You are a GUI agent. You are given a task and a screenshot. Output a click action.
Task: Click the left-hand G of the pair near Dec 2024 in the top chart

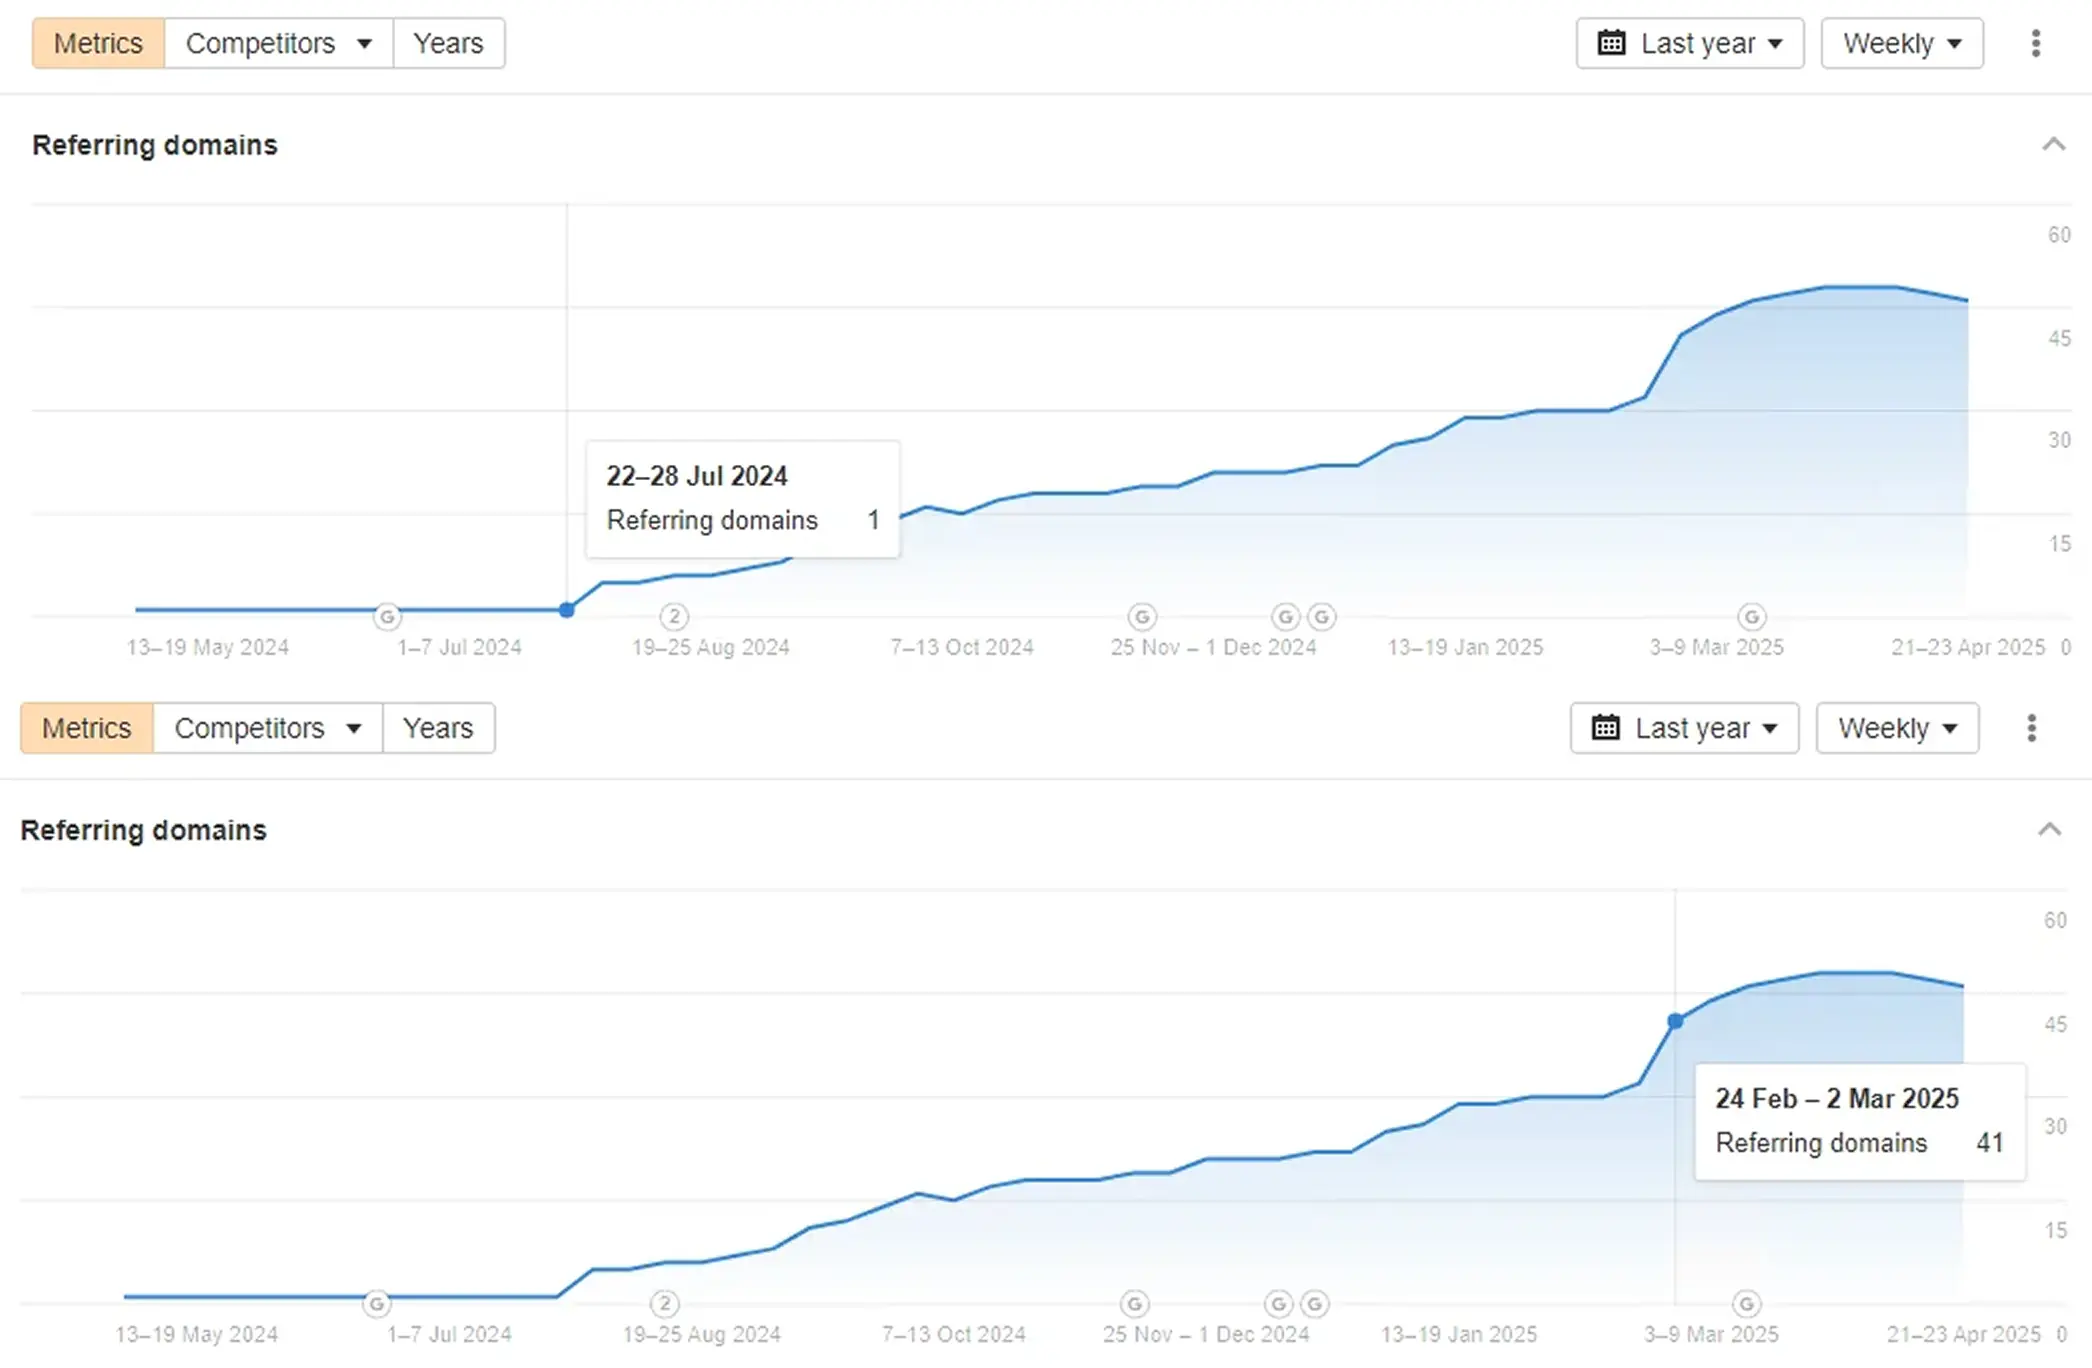pyautogui.click(x=1286, y=617)
